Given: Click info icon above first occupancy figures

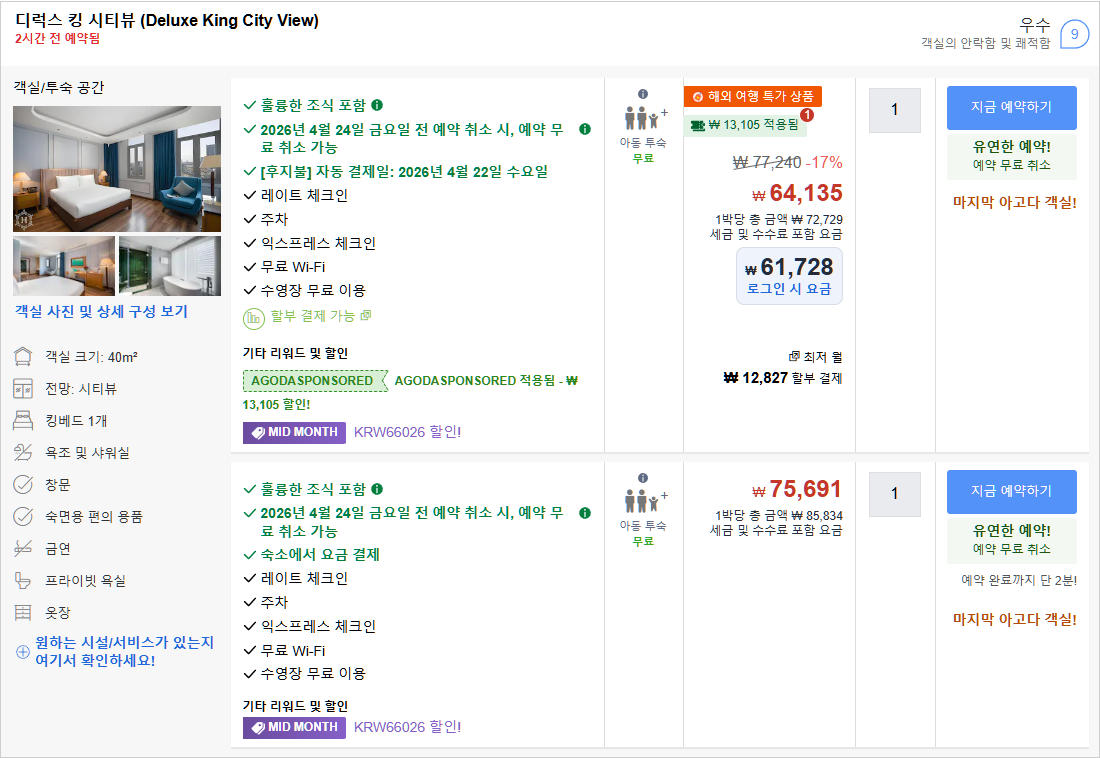Looking at the screenshot, I should [x=643, y=94].
